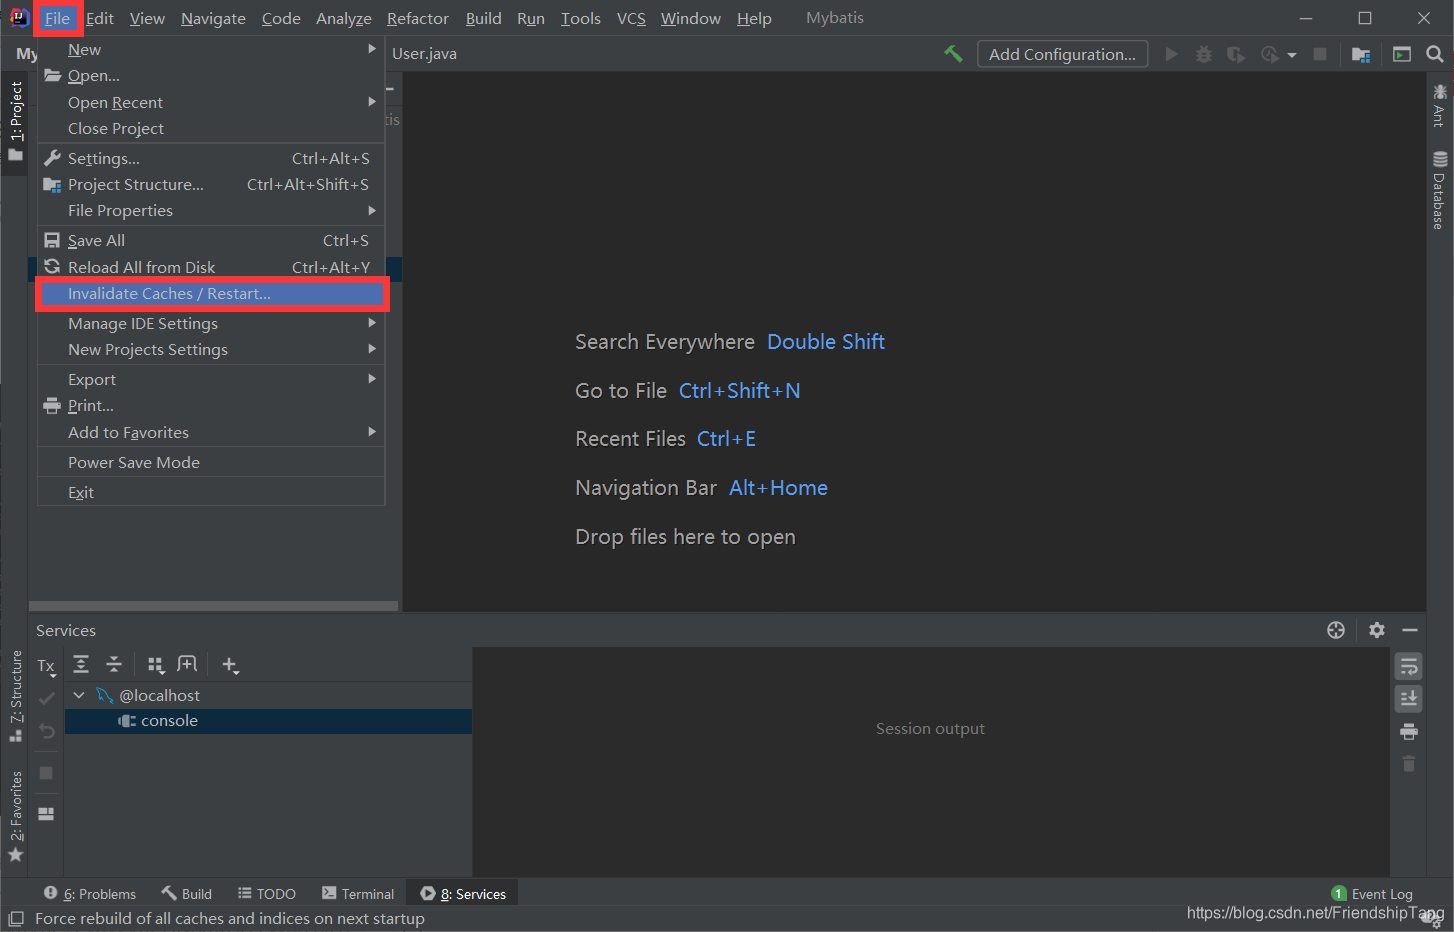The height and width of the screenshot is (932, 1454).
Task: Open Services panel settings gear
Action: tap(1377, 630)
